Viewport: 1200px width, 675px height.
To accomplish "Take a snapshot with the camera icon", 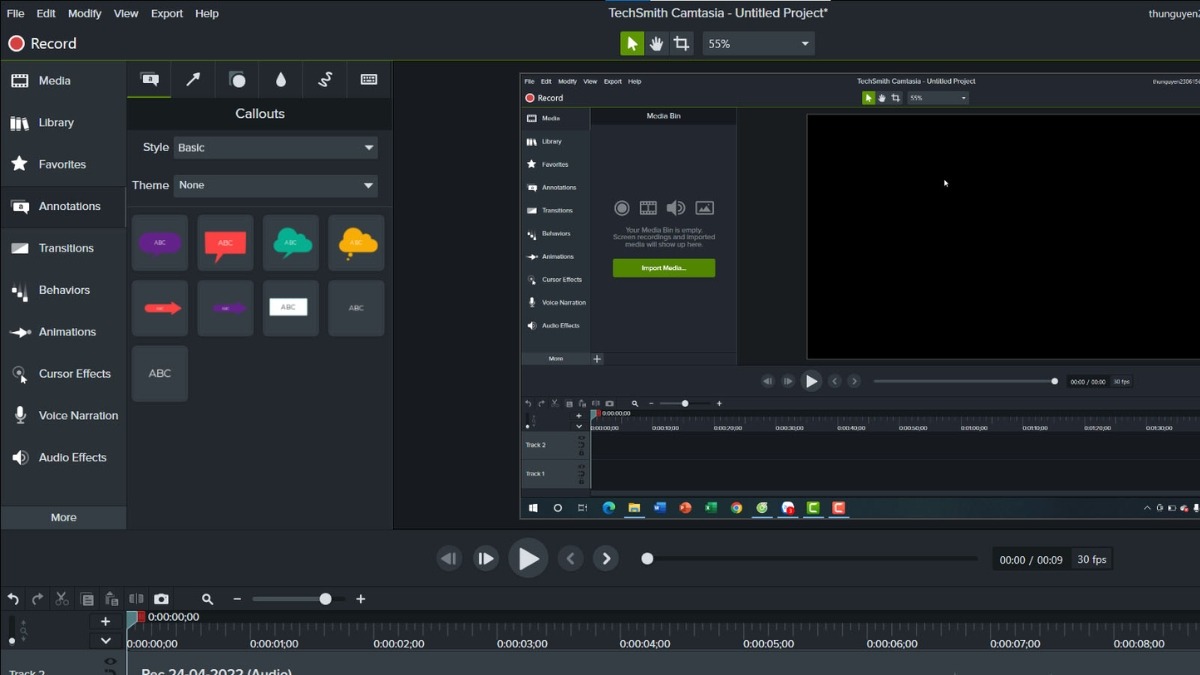I will click(161, 599).
